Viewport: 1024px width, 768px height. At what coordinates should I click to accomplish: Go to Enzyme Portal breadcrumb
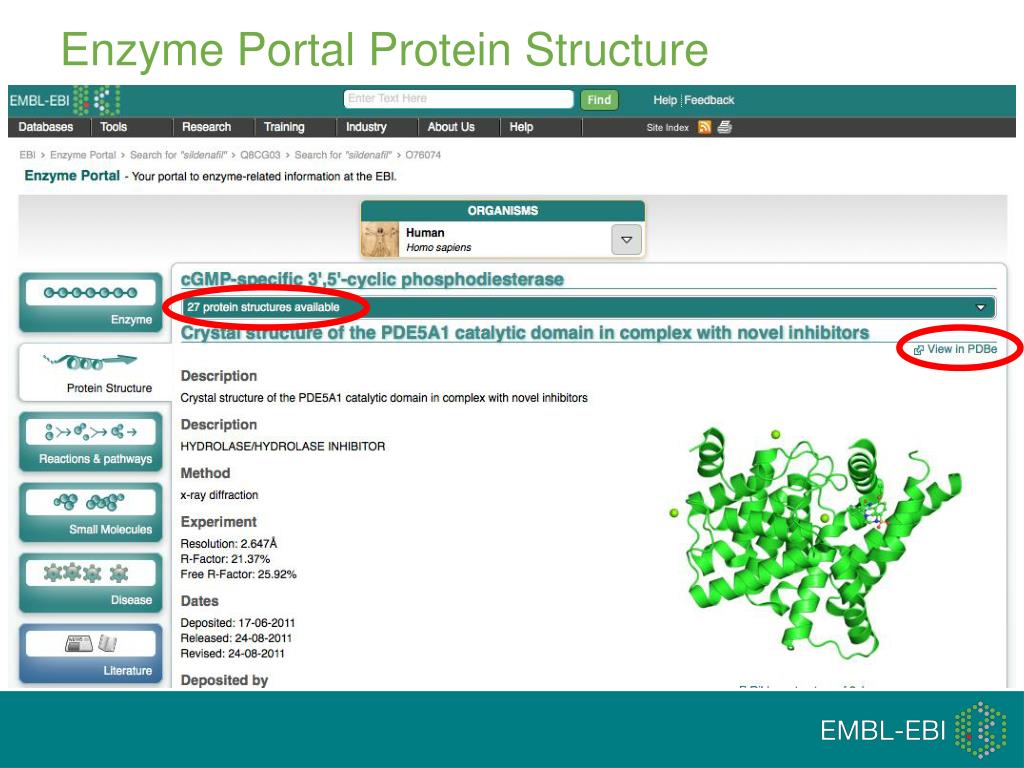click(83, 155)
